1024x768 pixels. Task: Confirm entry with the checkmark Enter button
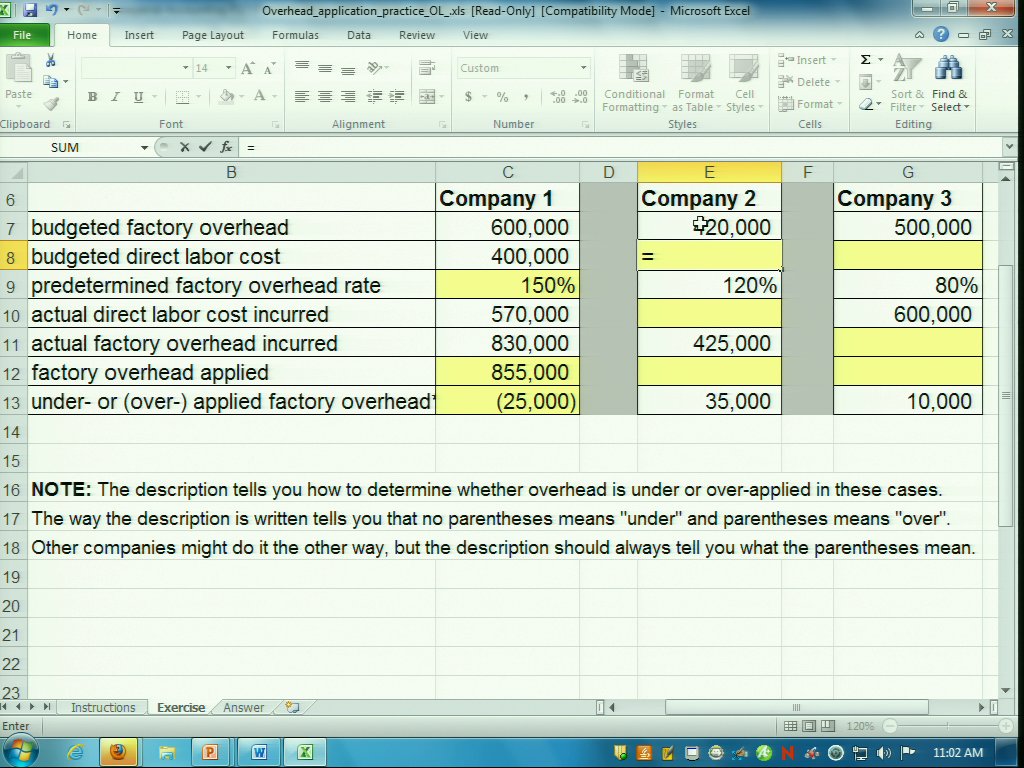pyautogui.click(x=205, y=147)
